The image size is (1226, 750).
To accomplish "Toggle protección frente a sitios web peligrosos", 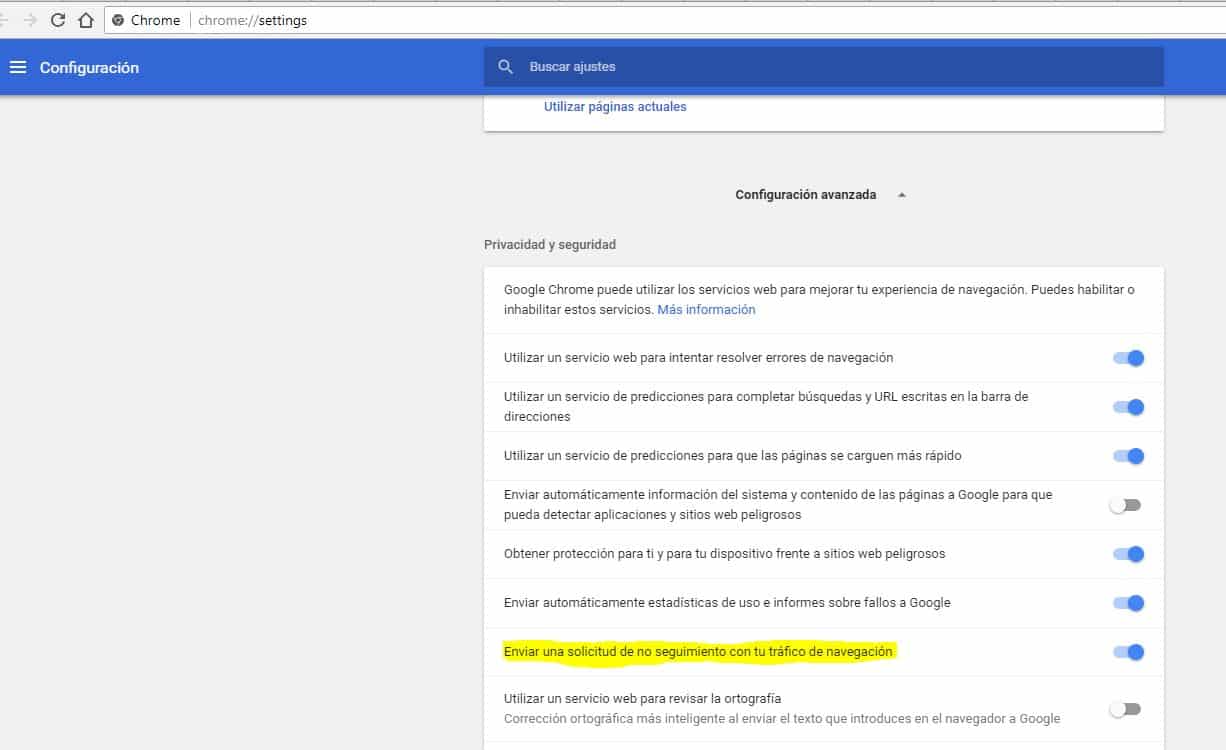I will (1128, 554).
